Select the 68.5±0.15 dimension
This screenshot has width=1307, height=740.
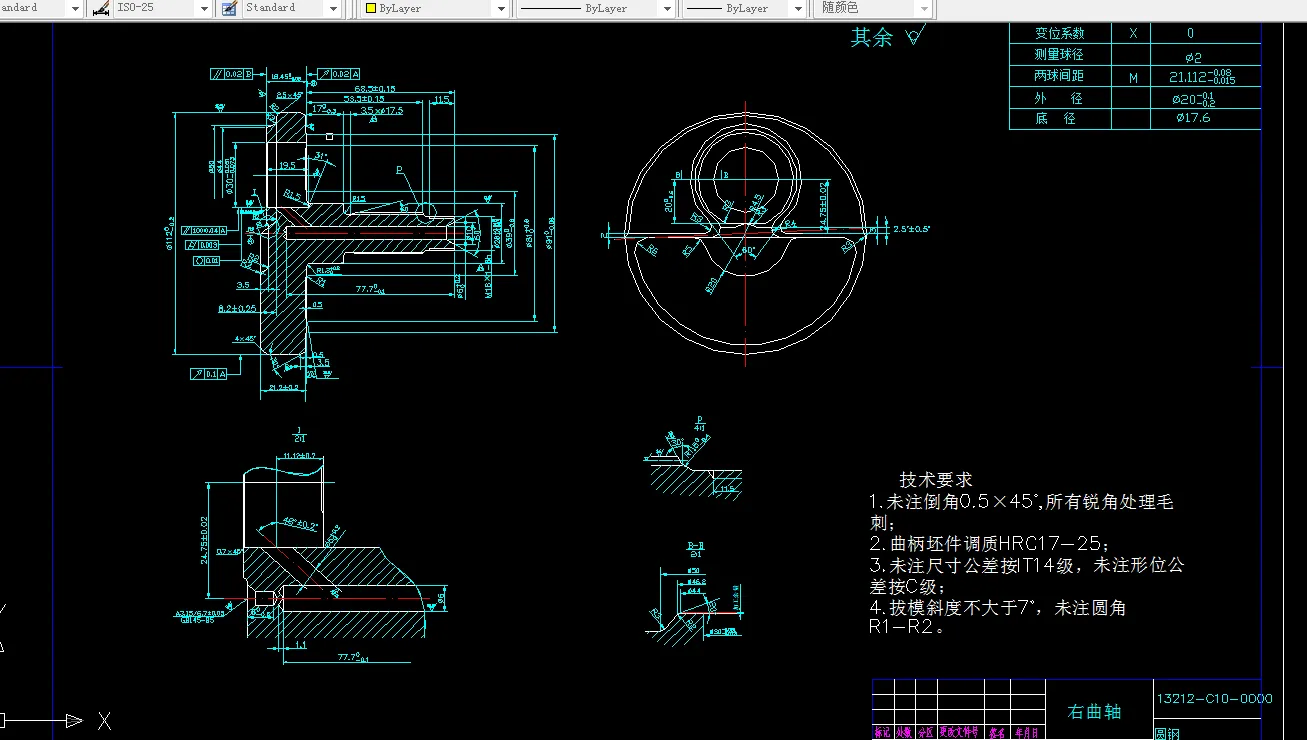click(x=376, y=89)
